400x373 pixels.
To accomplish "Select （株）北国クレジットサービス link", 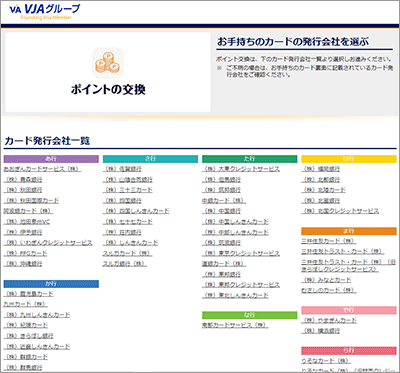I will pyautogui.click(x=340, y=211).
